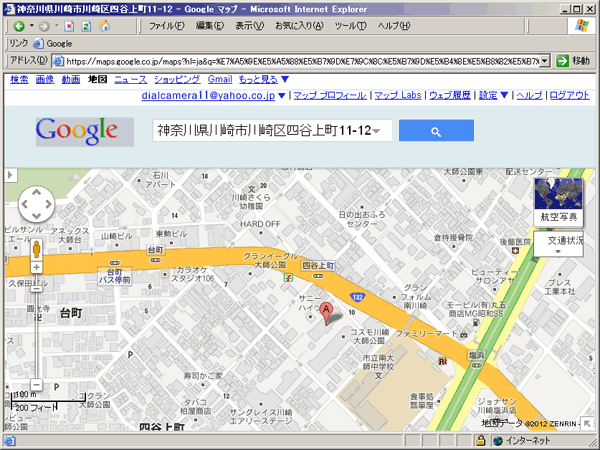
Task: Open ヘルプ(H) menu
Action: coord(394,26)
